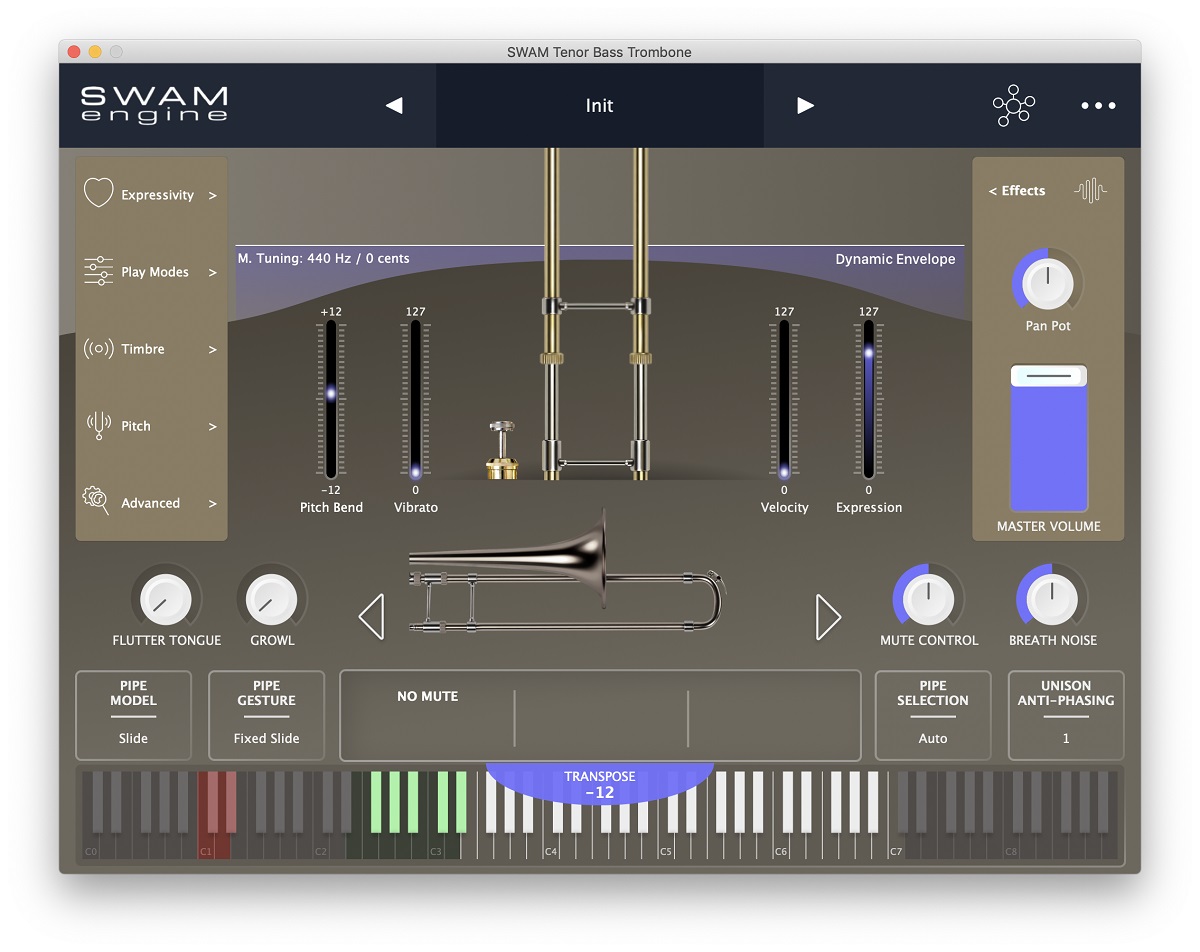Collapse the Effects panel

tap(1016, 191)
